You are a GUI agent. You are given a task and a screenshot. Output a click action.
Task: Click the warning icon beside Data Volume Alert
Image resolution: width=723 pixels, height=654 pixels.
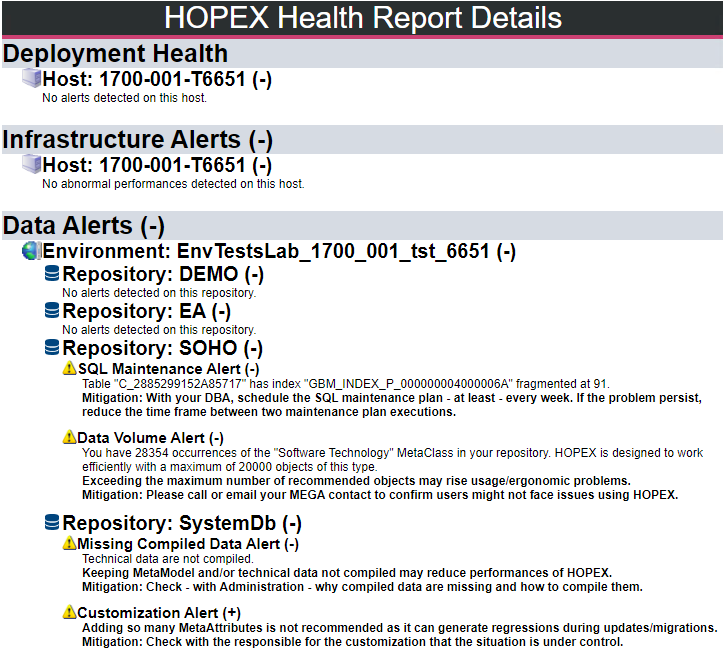pos(69,437)
